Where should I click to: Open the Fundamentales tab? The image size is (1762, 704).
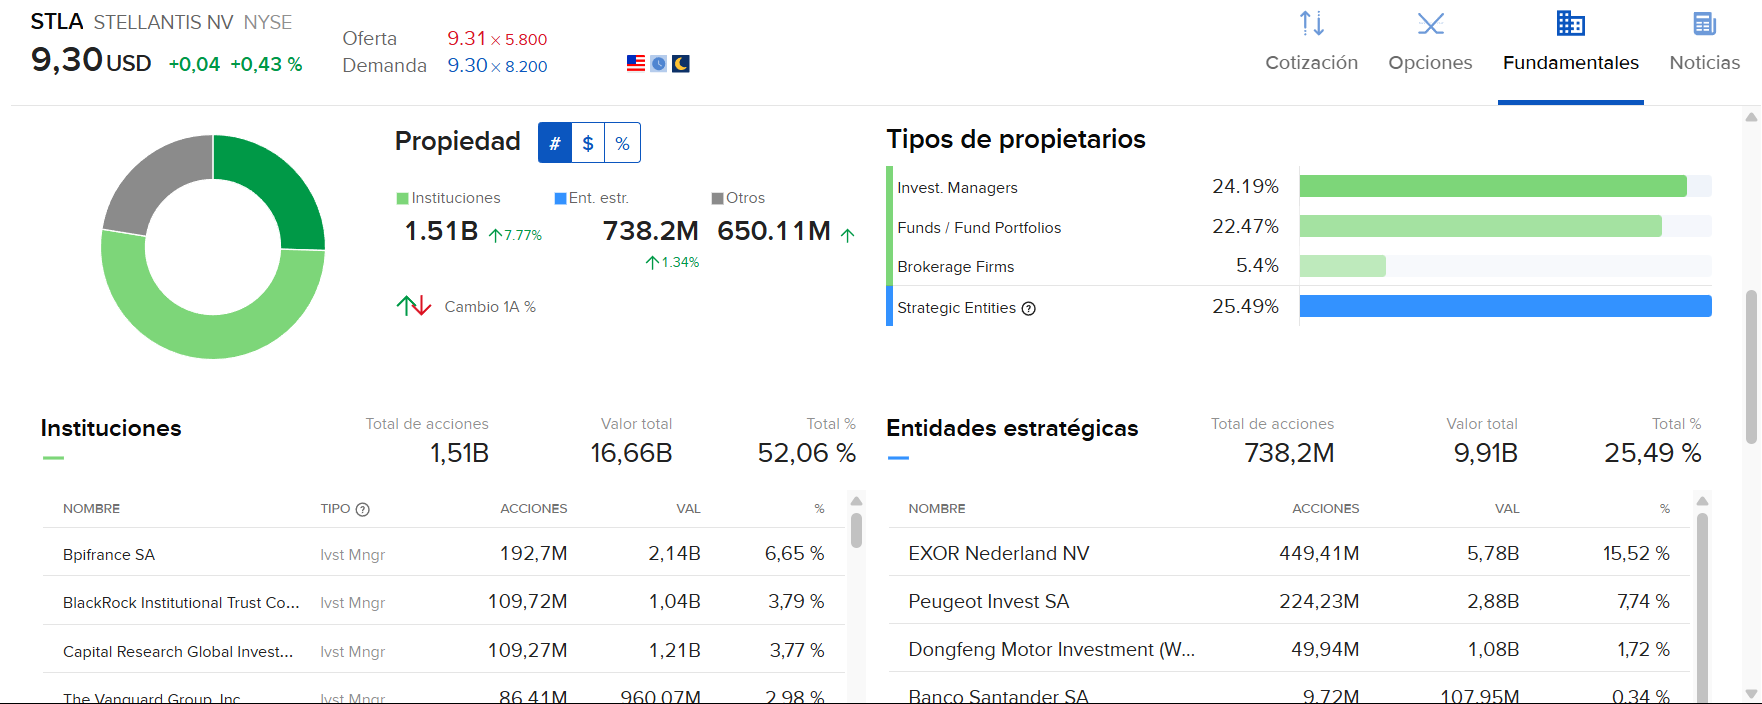(1570, 62)
